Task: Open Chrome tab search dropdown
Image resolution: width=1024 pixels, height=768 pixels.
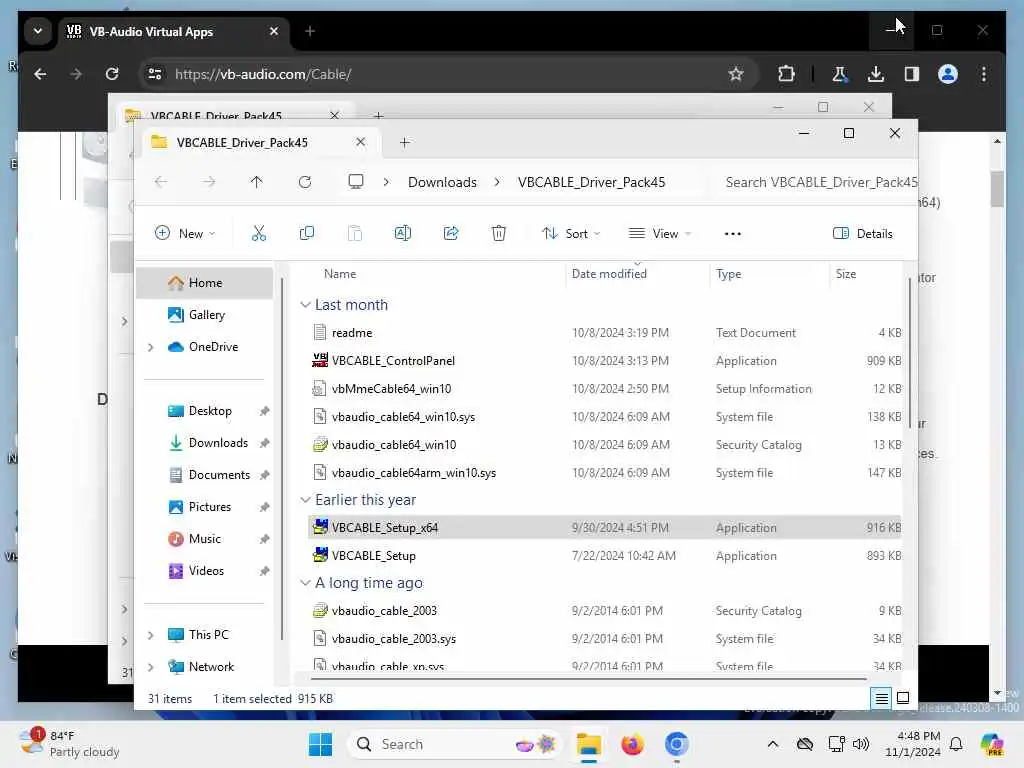Action: pyautogui.click(x=38, y=31)
